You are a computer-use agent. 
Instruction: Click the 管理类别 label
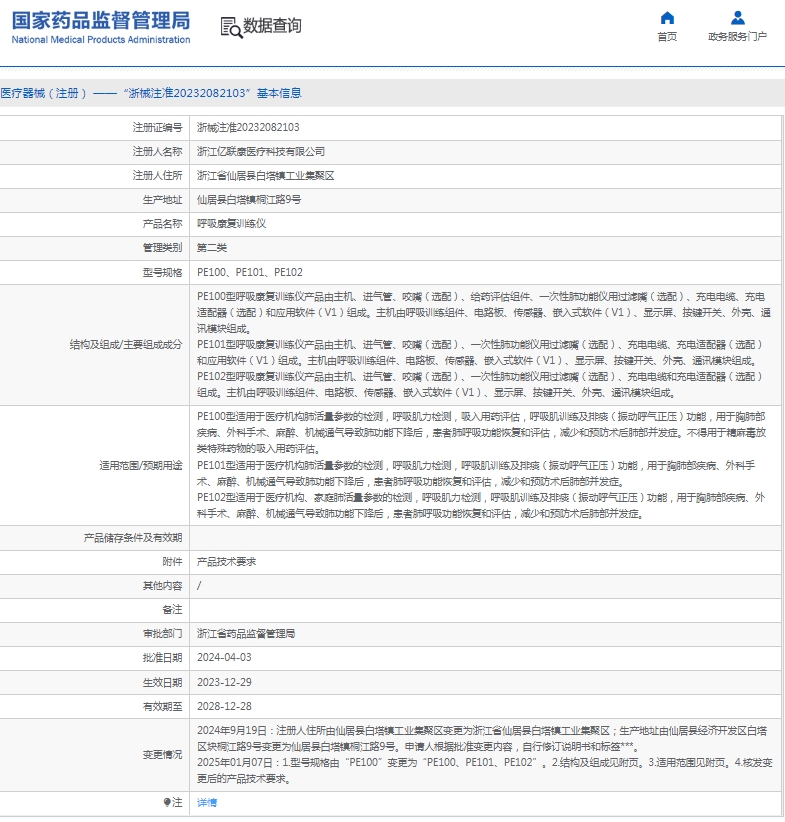point(163,248)
